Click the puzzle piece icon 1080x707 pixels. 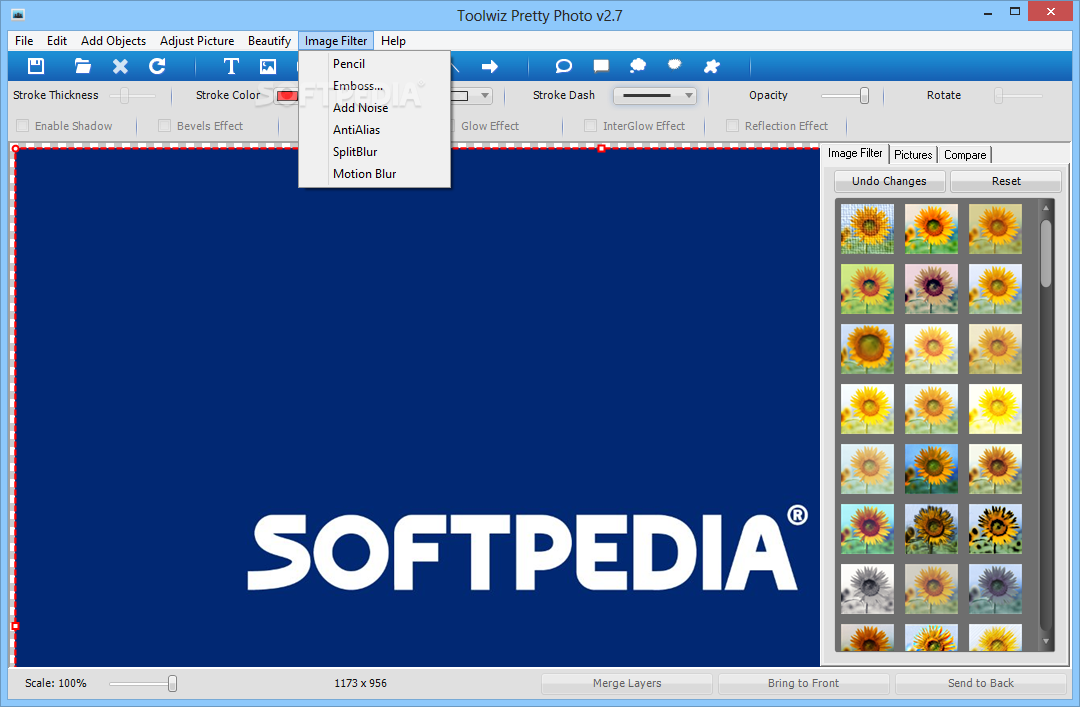pos(712,66)
